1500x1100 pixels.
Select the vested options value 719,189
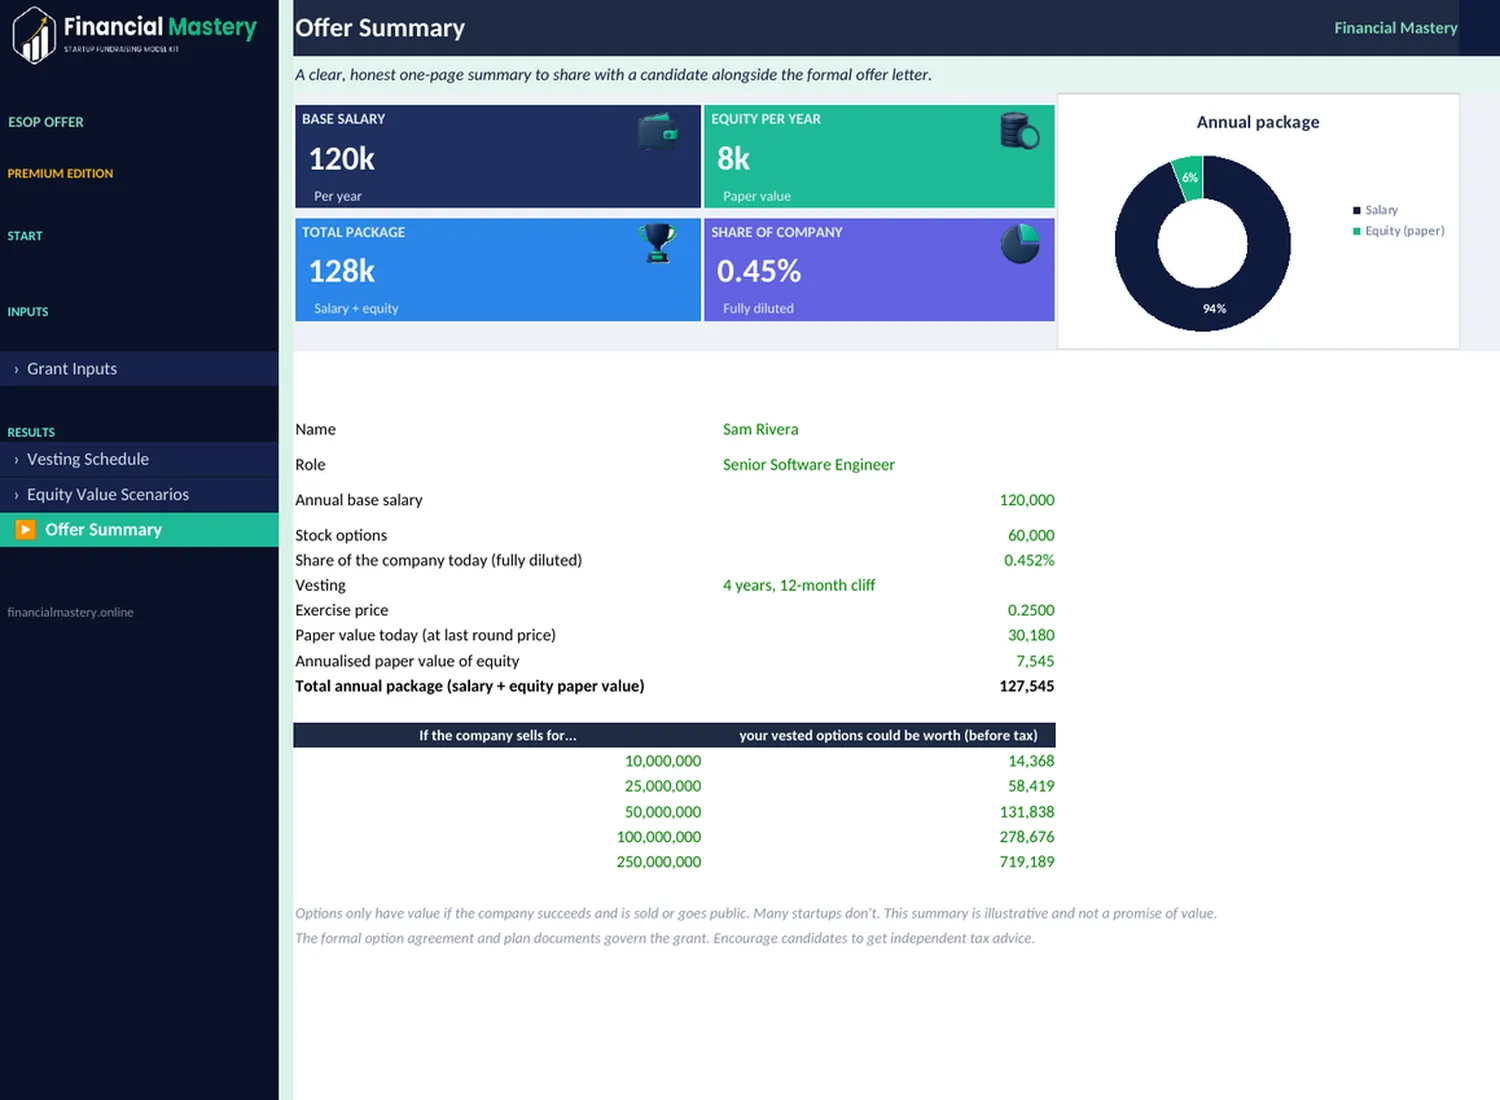tap(1027, 862)
